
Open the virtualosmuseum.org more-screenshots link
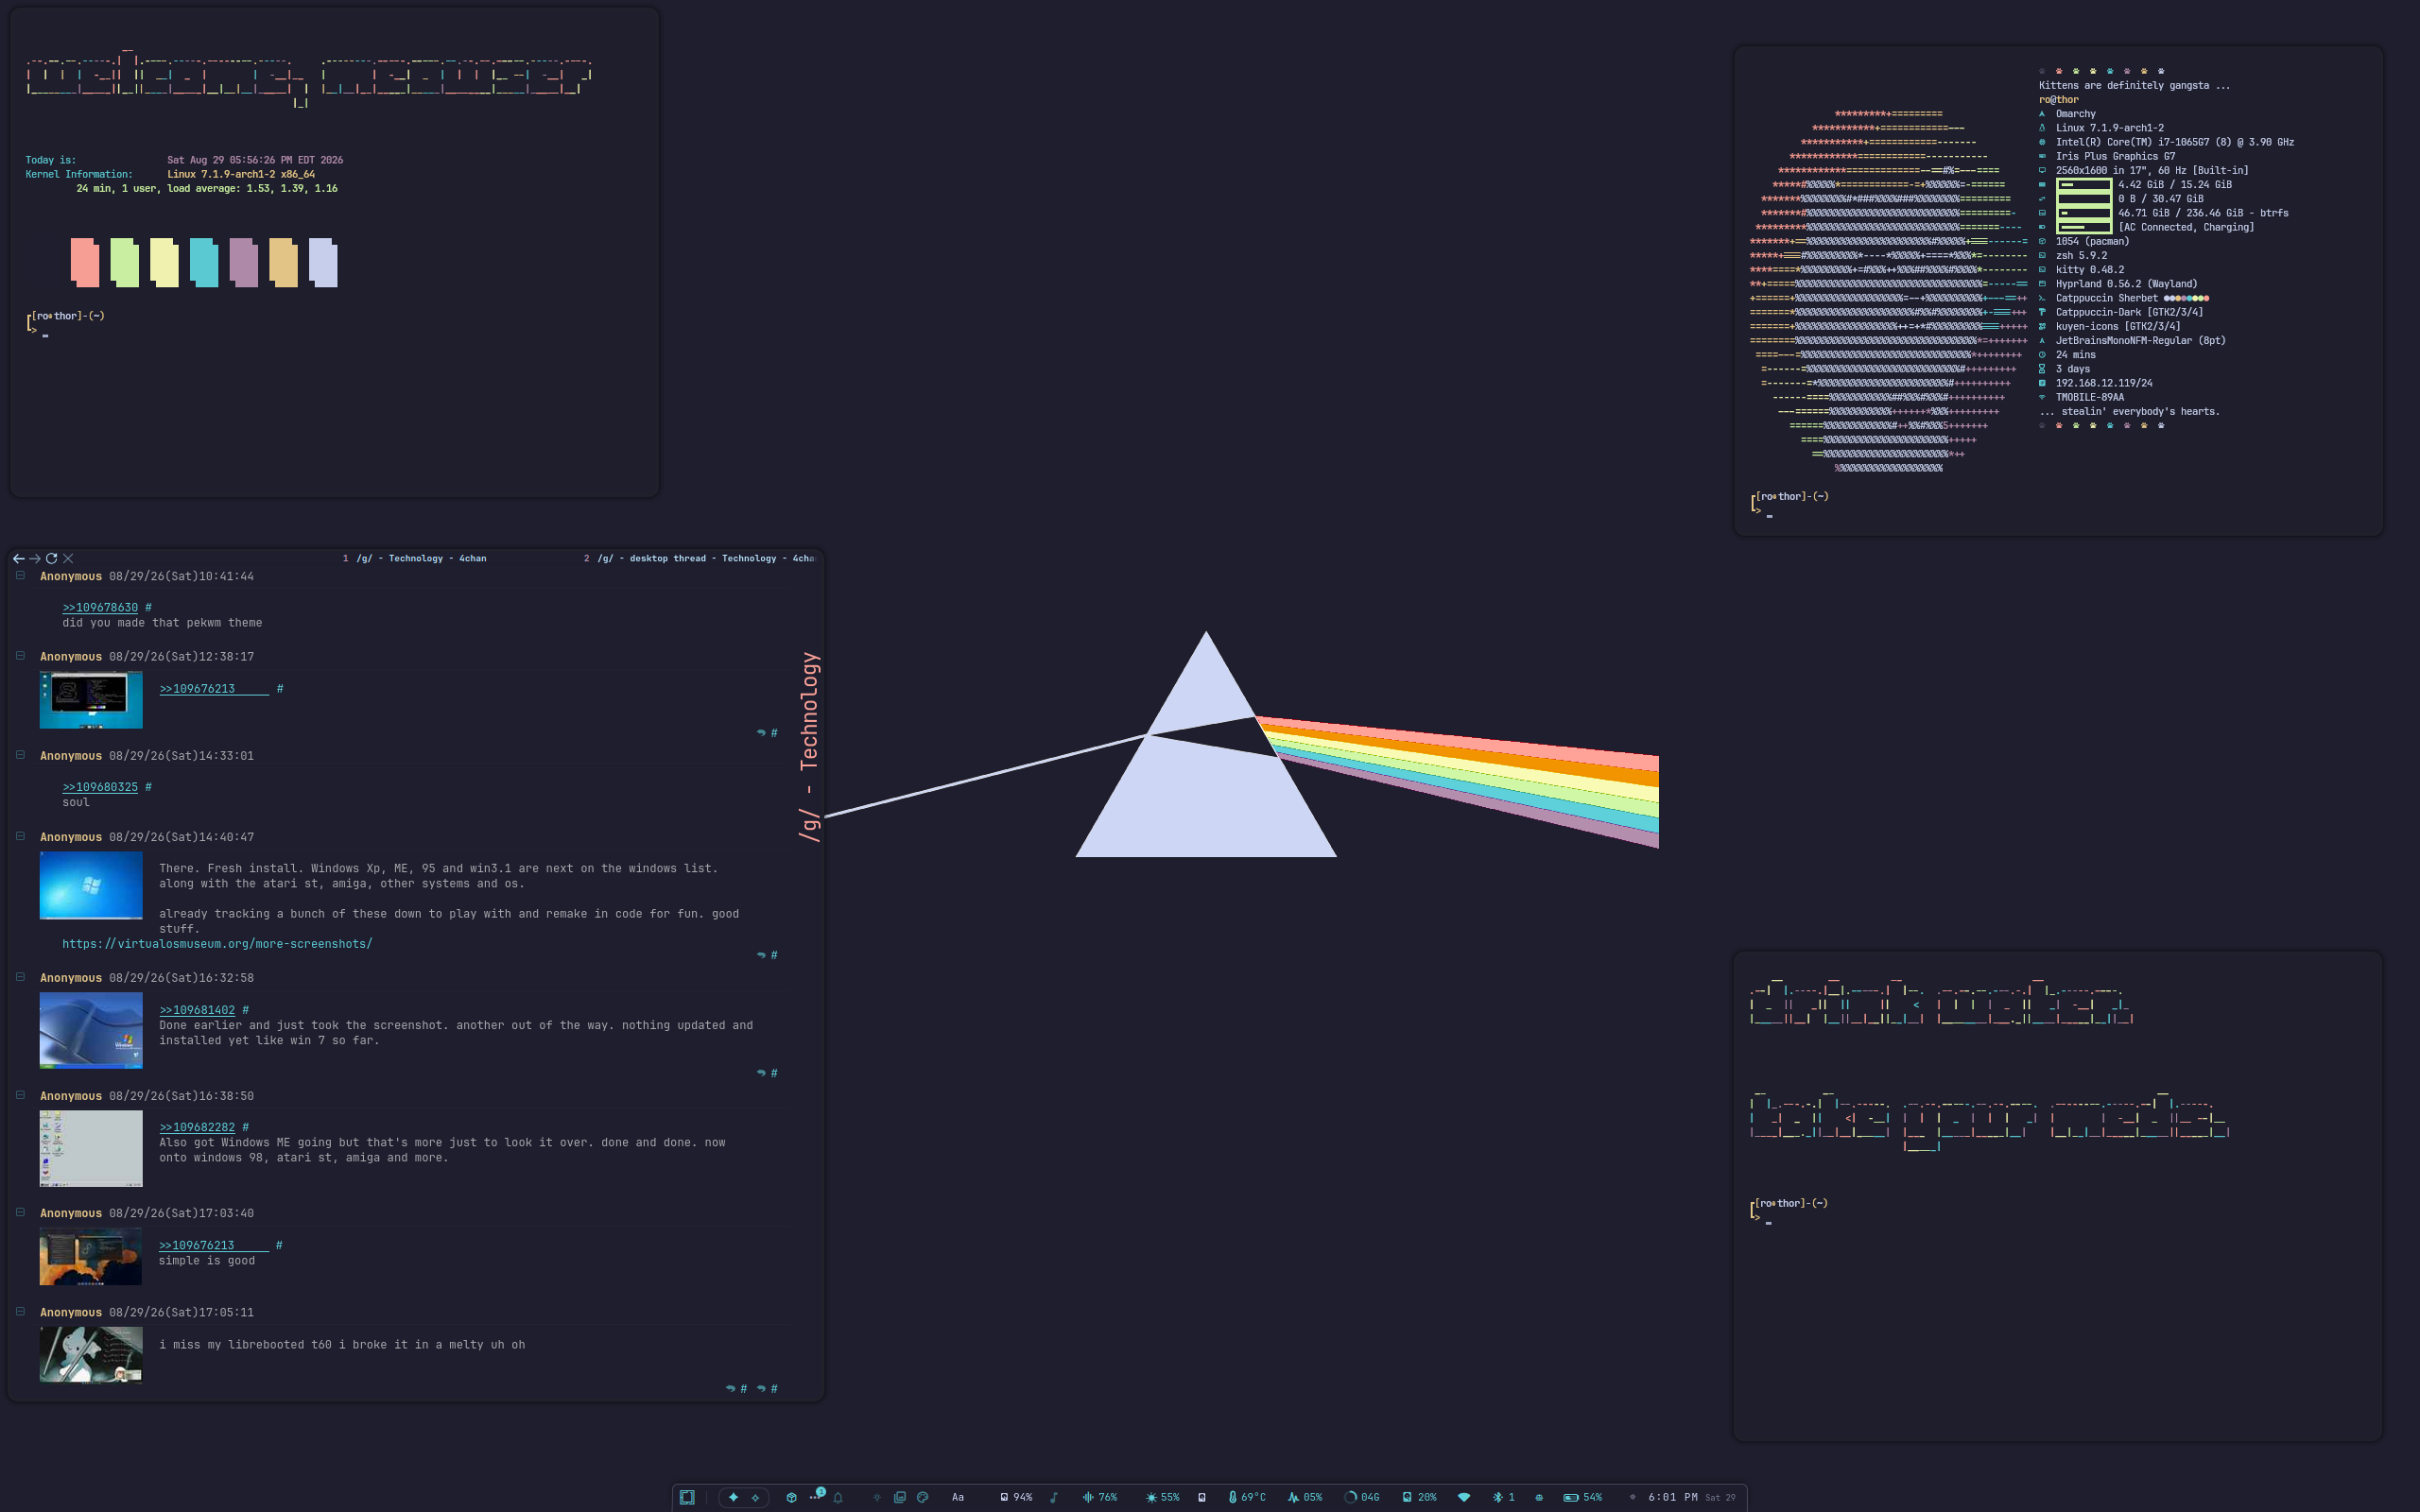pyautogui.click(x=217, y=944)
